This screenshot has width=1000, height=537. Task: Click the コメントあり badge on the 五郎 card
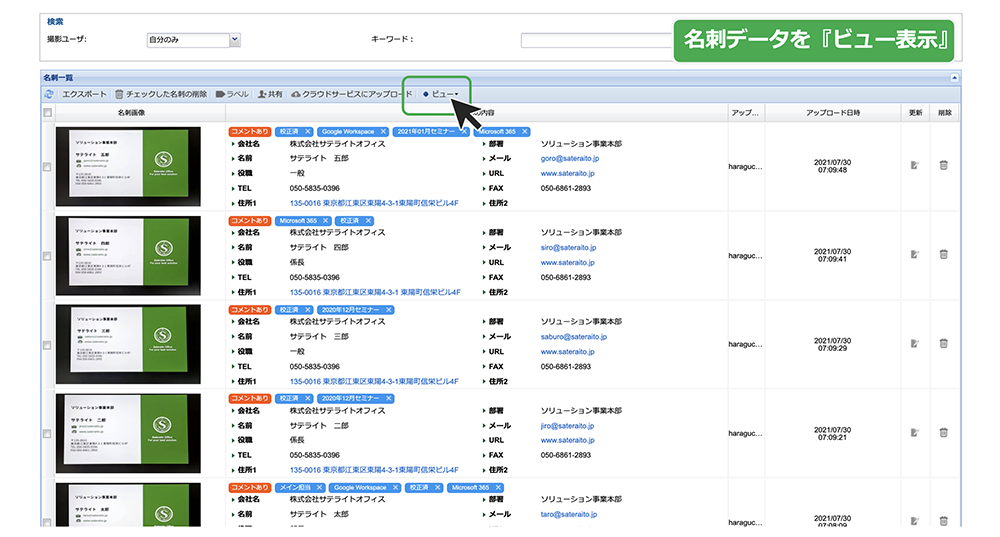pyautogui.click(x=249, y=132)
